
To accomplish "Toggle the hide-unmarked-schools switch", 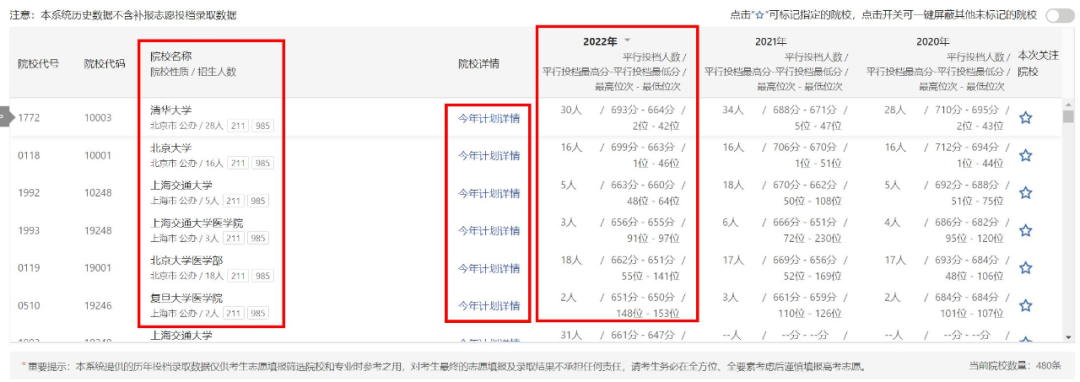I will point(1059,15).
